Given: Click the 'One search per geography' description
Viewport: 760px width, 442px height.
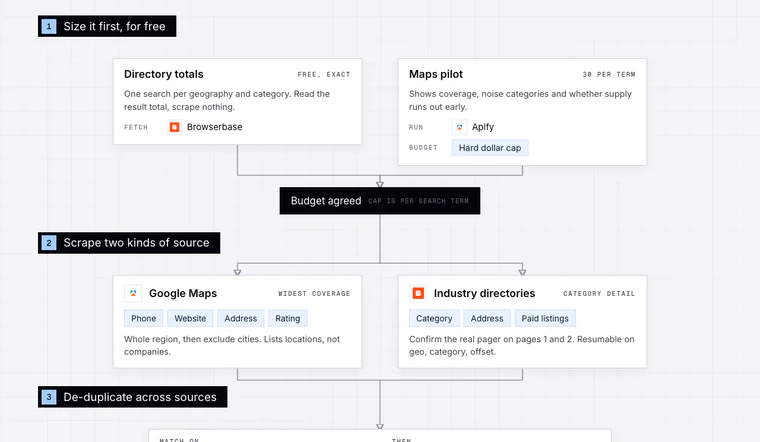Looking at the screenshot, I should point(227,100).
